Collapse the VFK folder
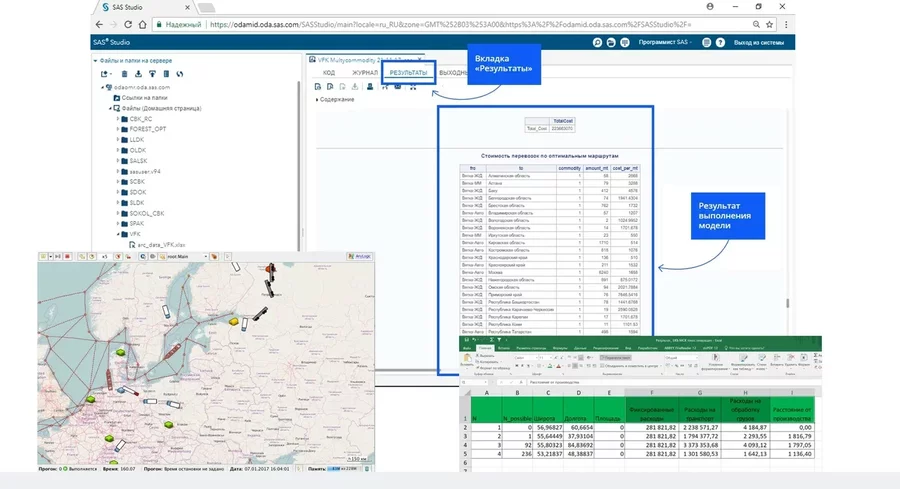Screen dimensions: 900x489 pyautogui.click(x=118, y=234)
